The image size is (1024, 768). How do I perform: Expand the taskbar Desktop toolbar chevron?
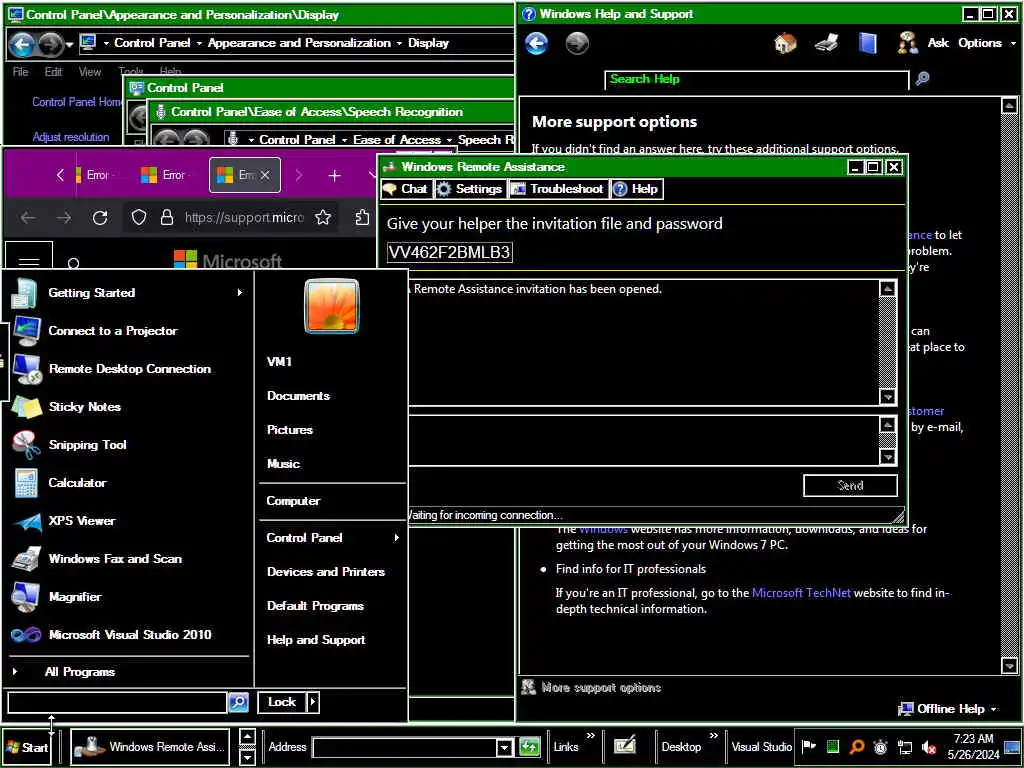click(713, 737)
